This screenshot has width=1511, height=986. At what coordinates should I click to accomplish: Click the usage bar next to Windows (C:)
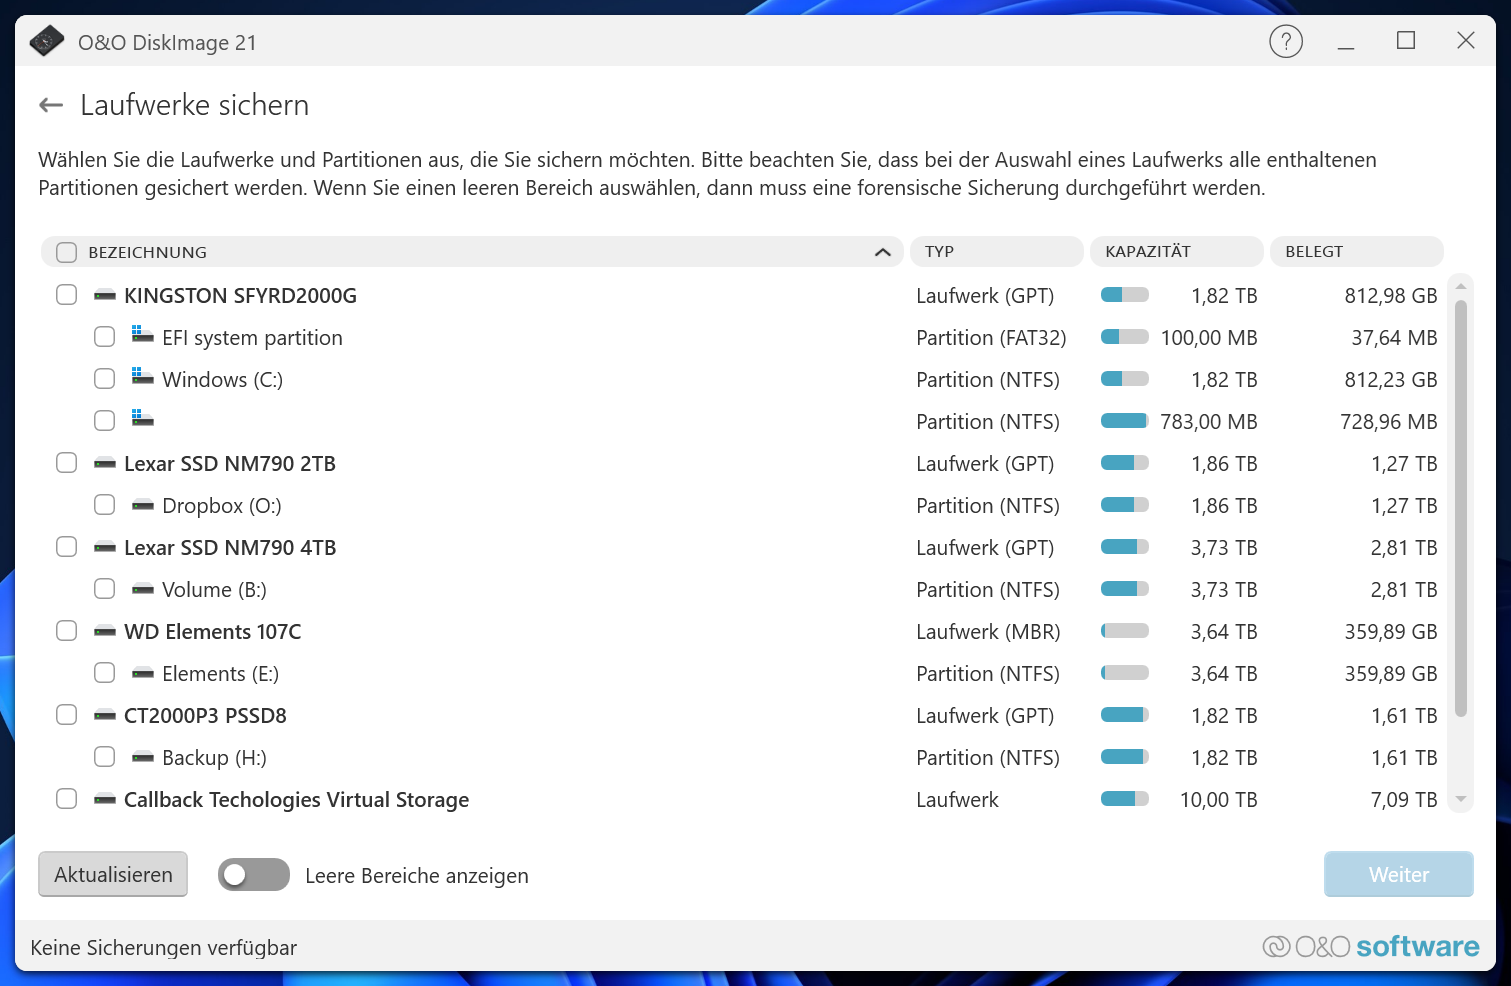(1123, 379)
